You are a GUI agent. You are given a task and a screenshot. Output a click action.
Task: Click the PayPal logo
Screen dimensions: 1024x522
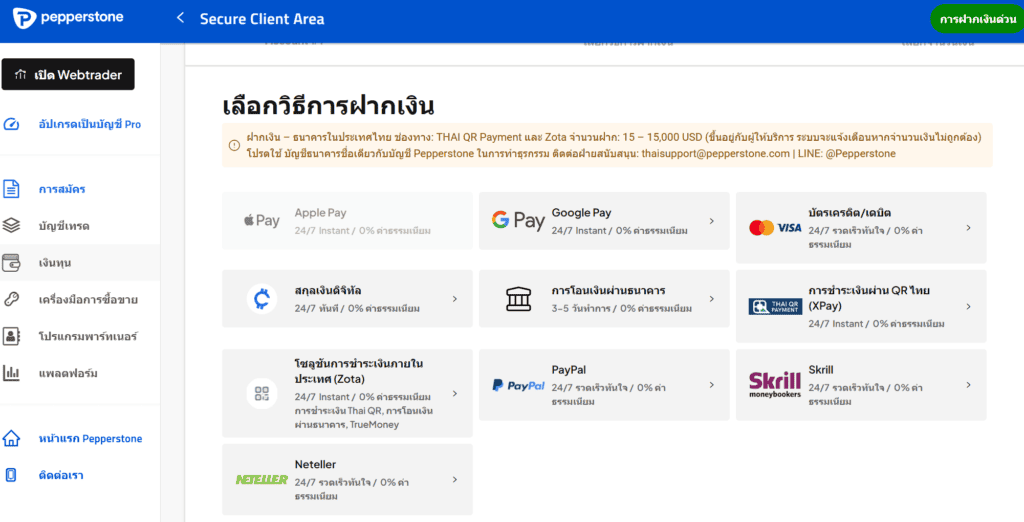pyautogui.click(x=519, y=385)
